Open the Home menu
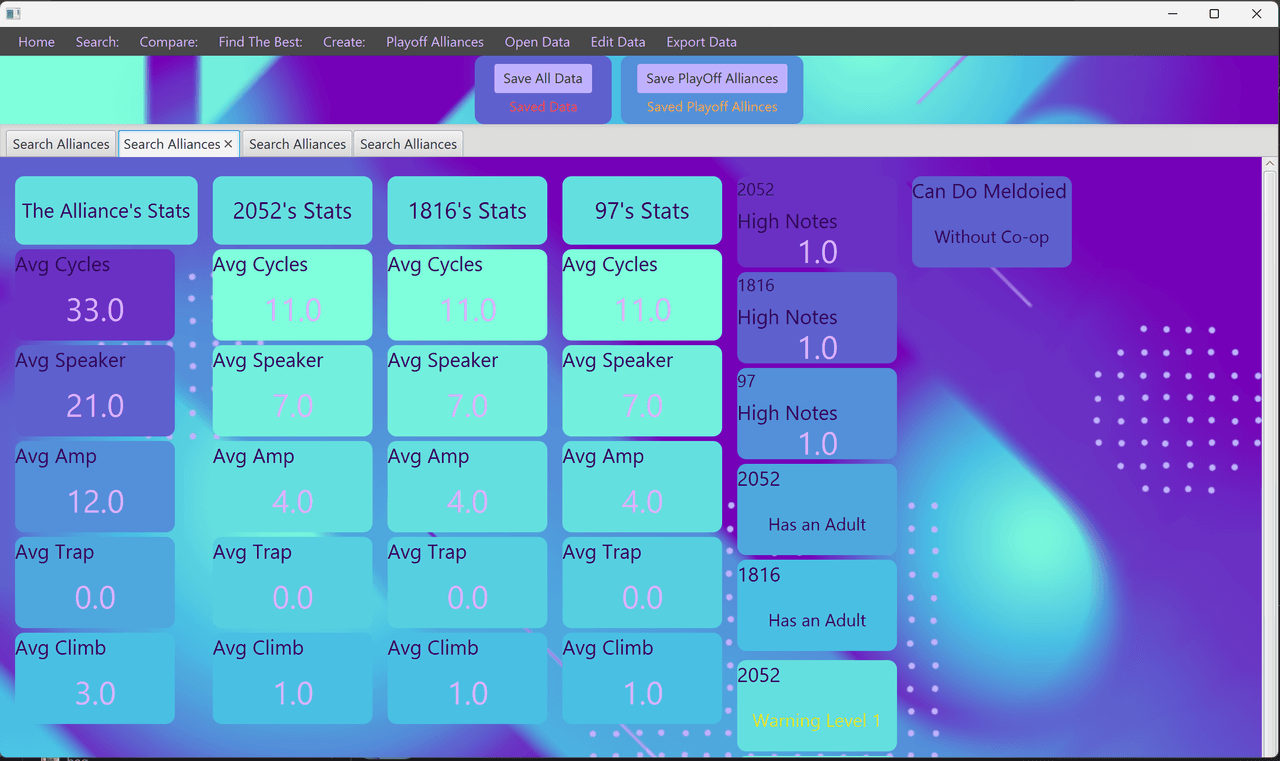This screenshot has width=1280, height=761. tap(37, 42)
